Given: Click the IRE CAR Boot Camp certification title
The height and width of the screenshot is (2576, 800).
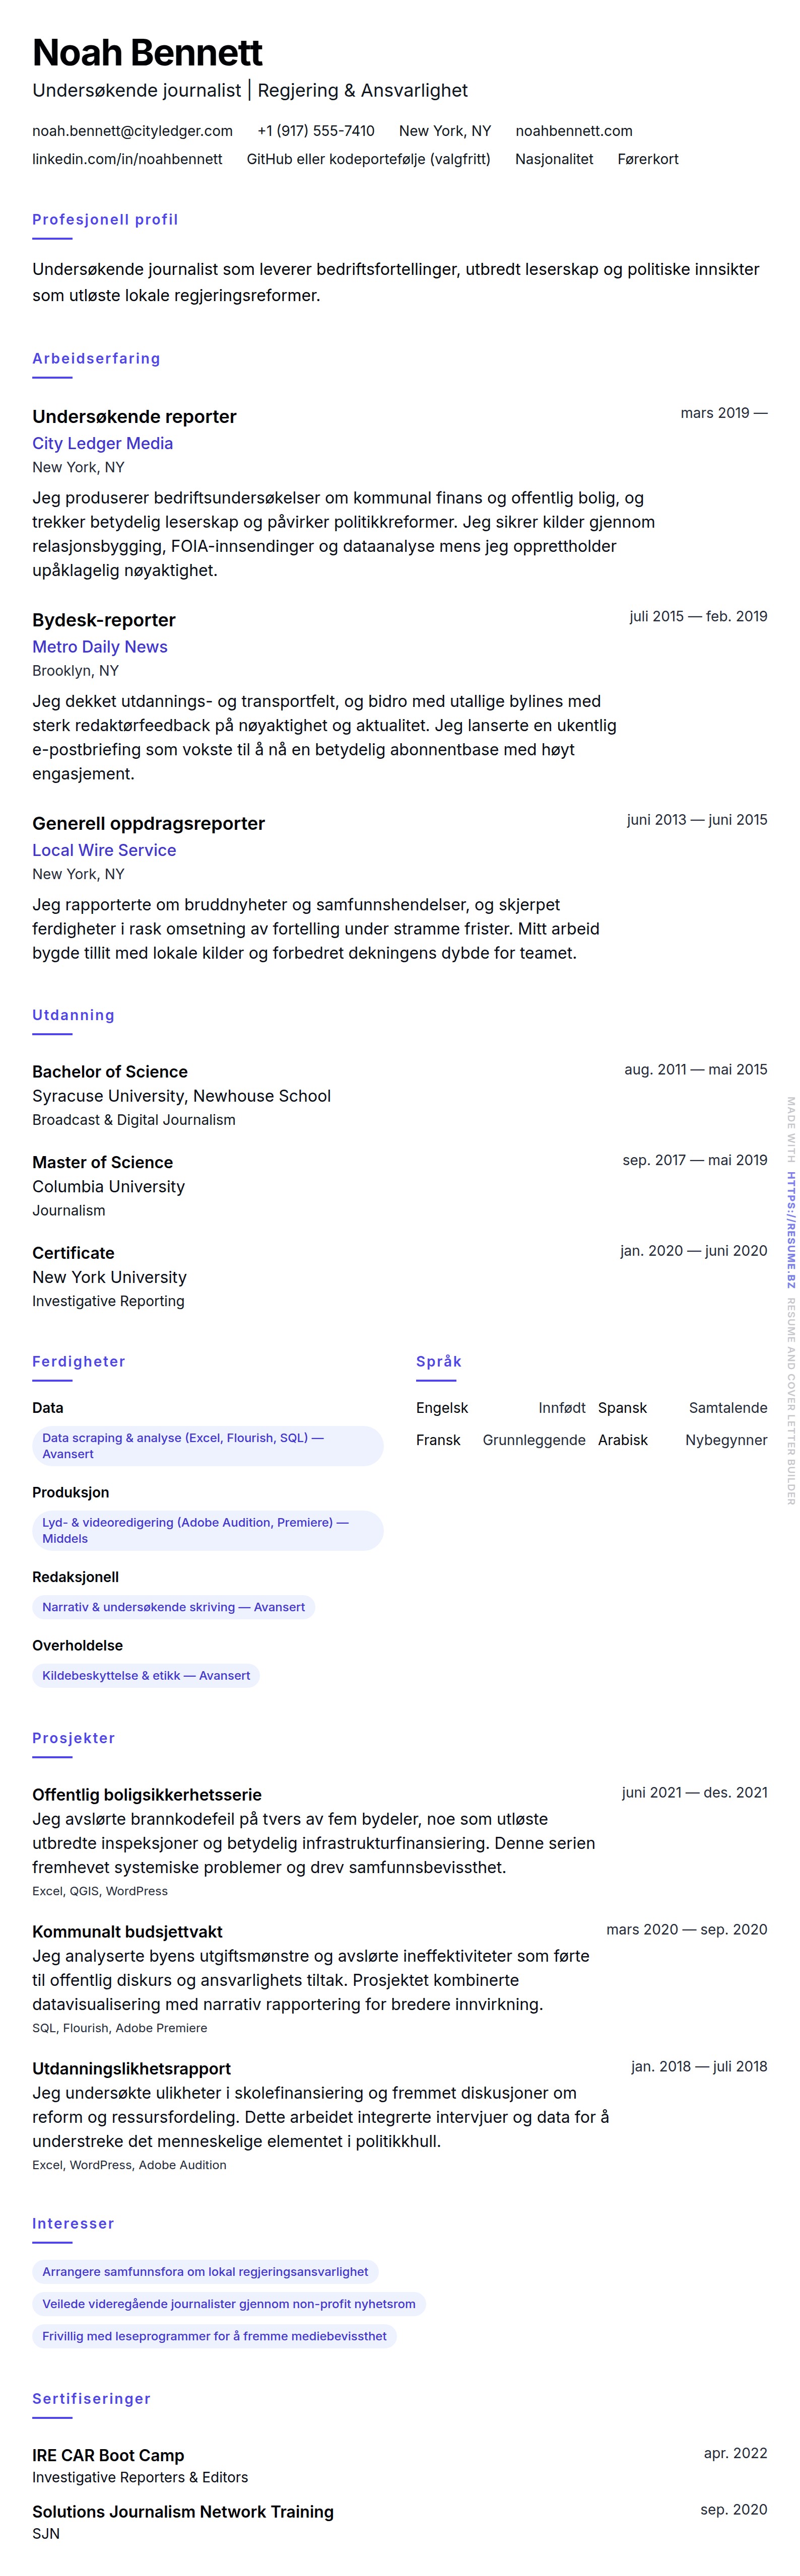Looking at the screenshot, I should point(108,2455).
